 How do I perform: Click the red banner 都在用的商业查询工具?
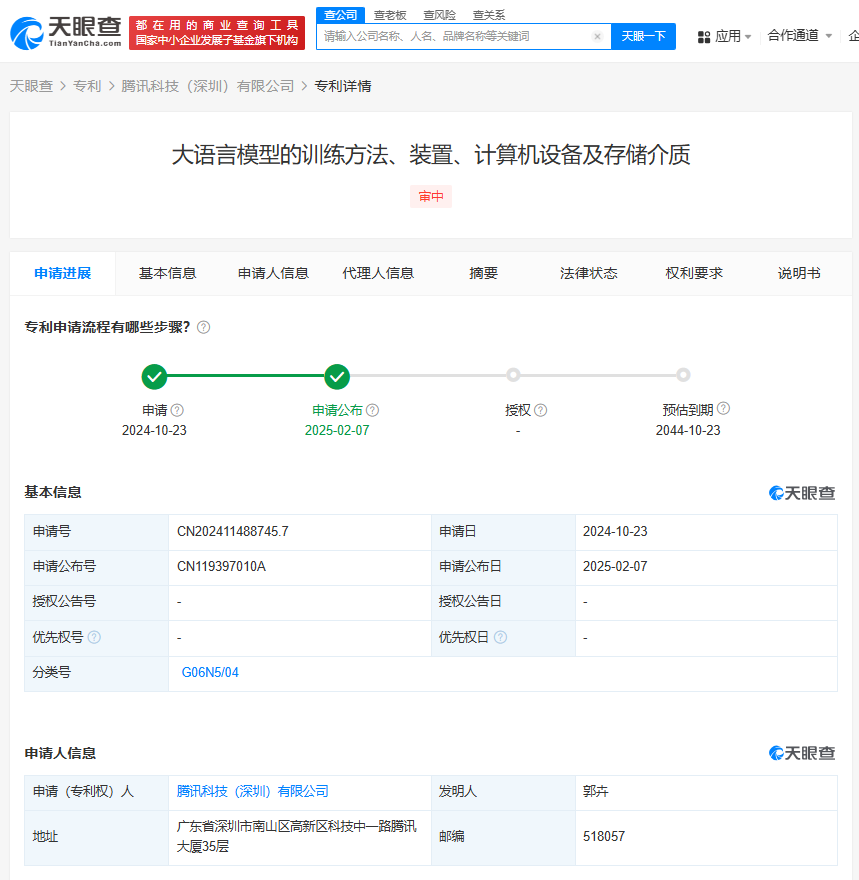(217, 33)
